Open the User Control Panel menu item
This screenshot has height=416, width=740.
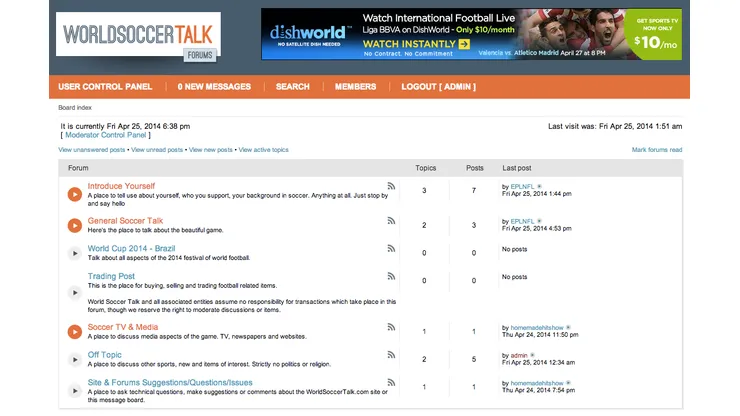coord(105,87)
